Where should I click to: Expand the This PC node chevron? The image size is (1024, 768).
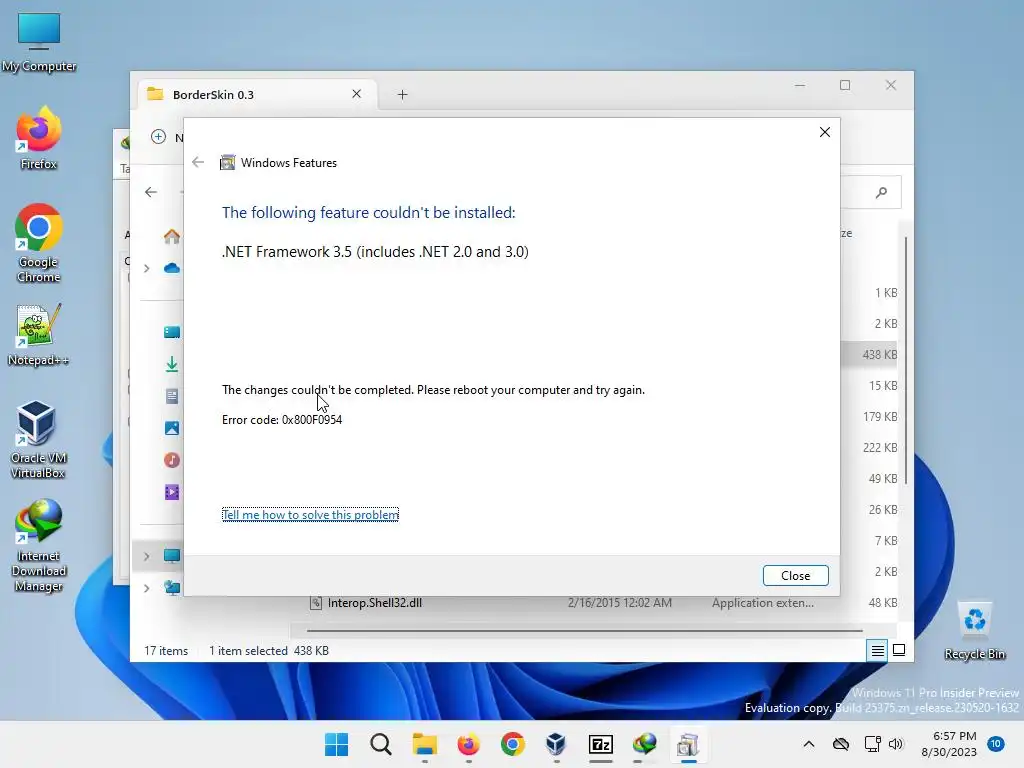click(x=147, y=556)
